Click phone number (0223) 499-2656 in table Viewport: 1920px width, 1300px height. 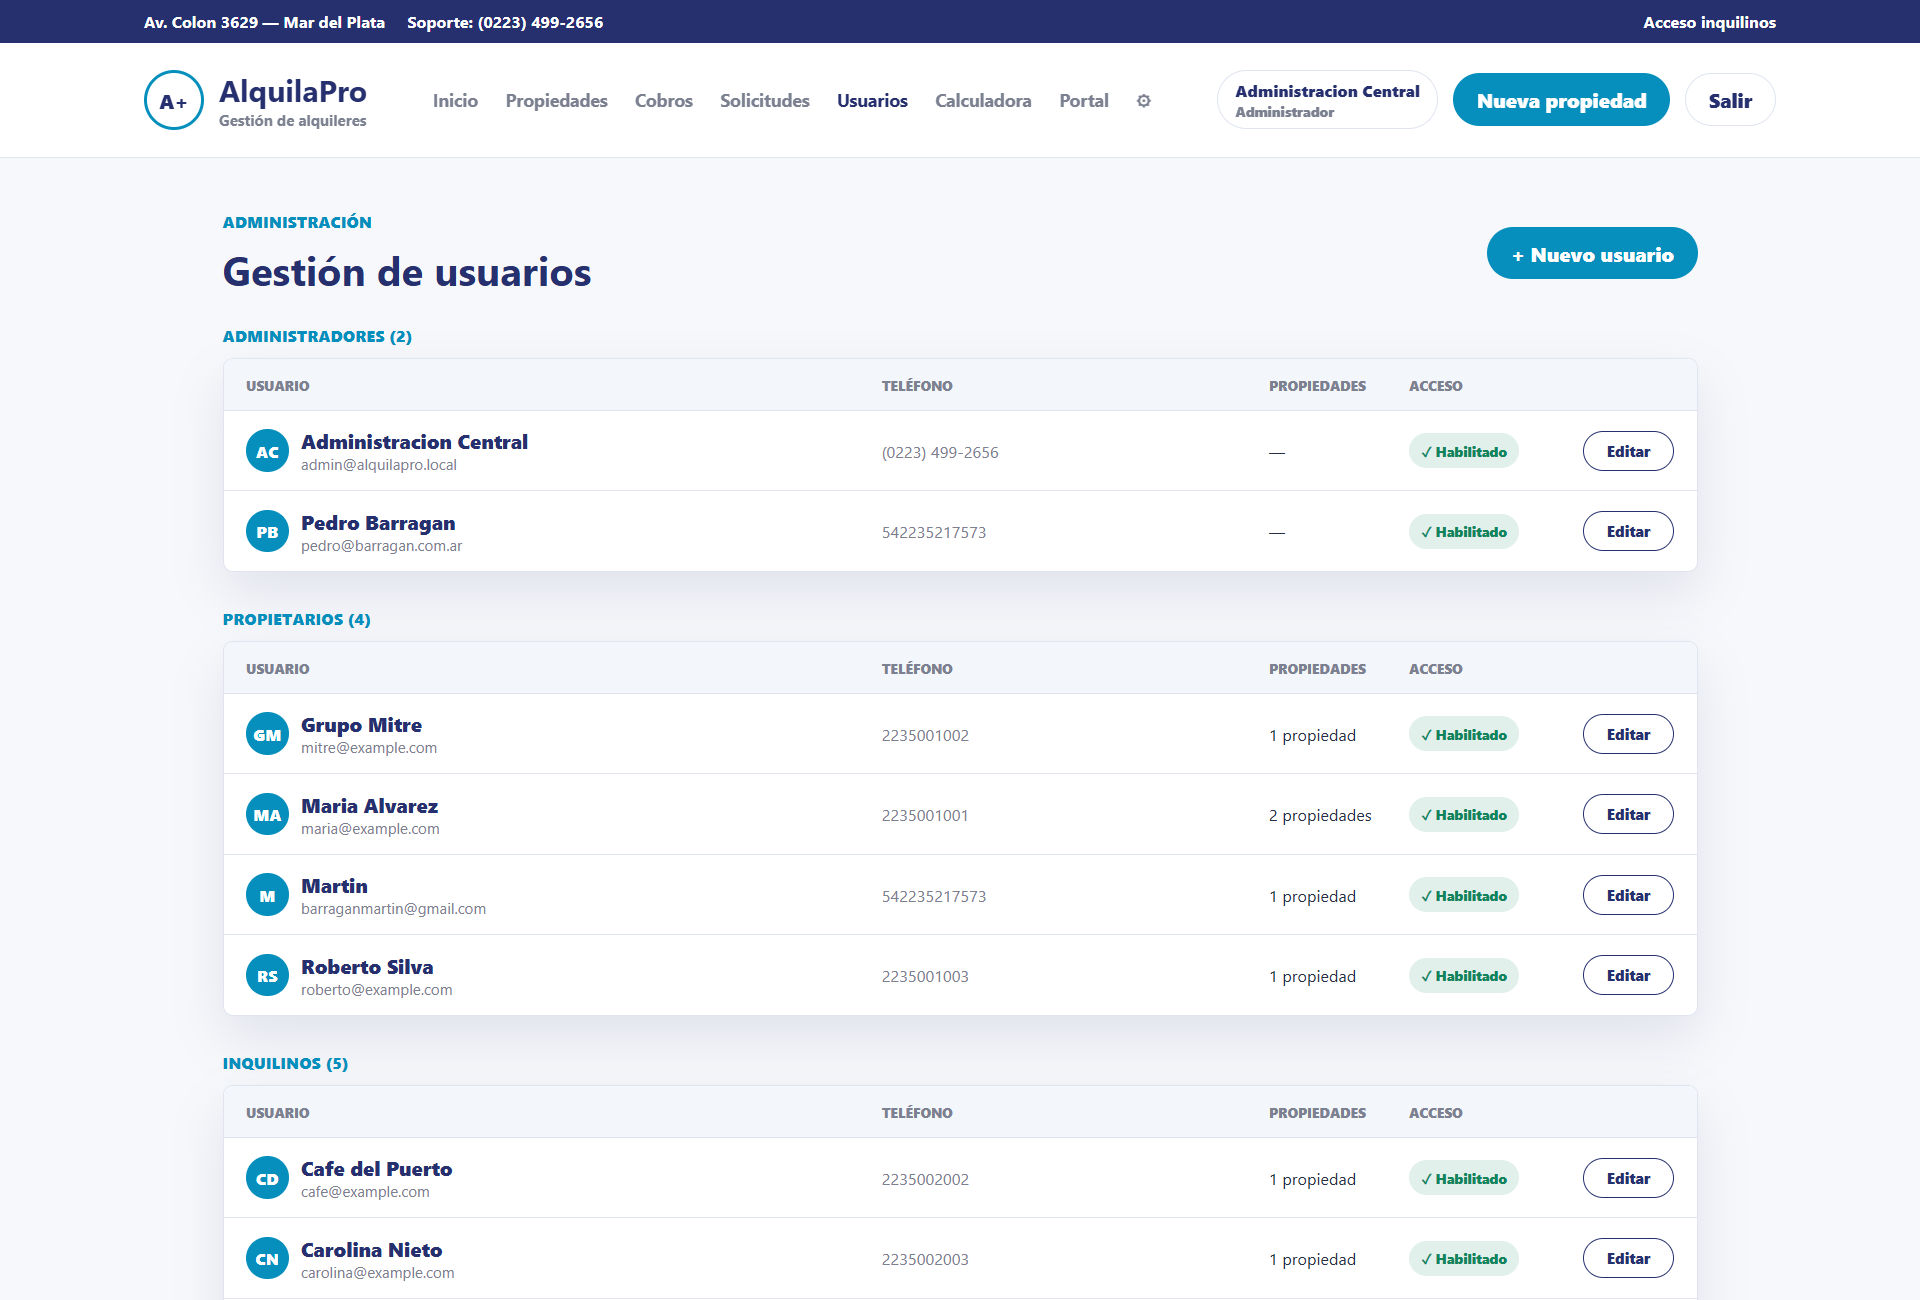coord(940,453)
